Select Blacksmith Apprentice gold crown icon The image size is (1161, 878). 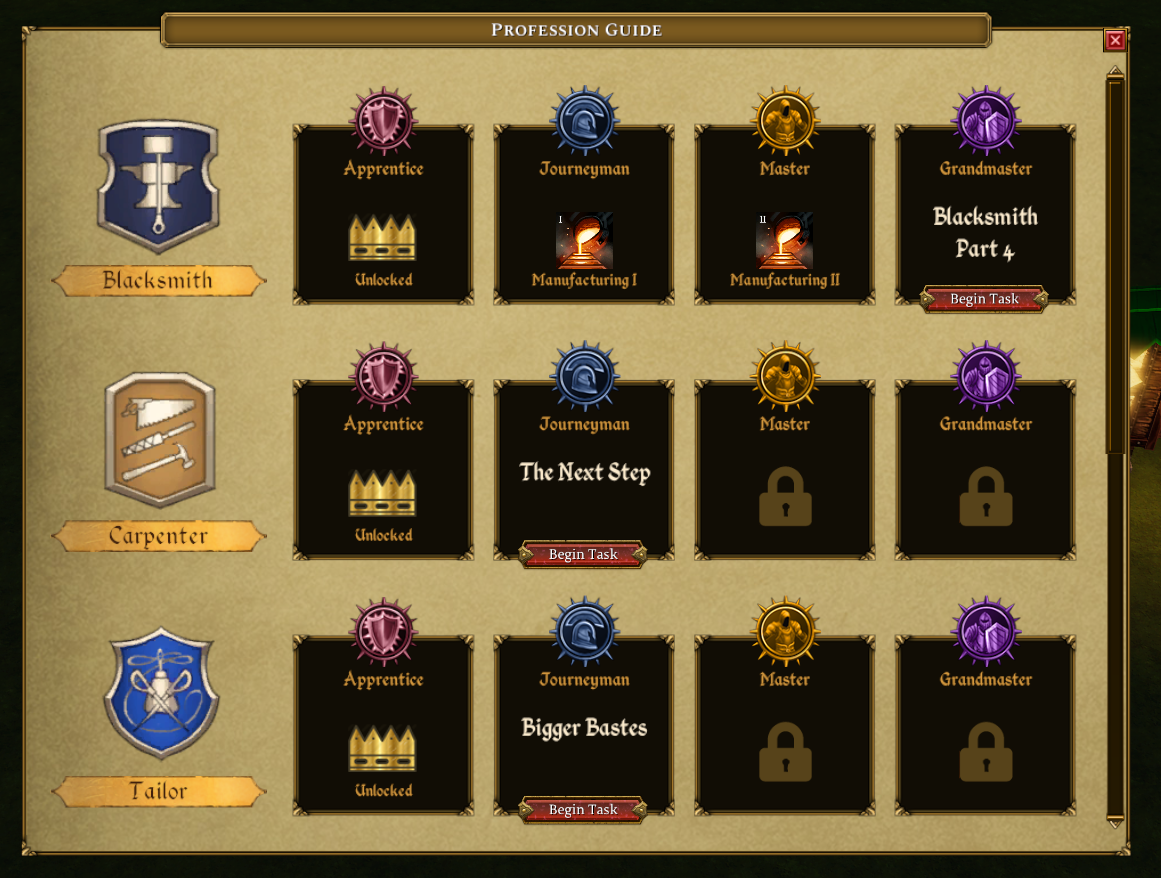(x=382, y=238)
